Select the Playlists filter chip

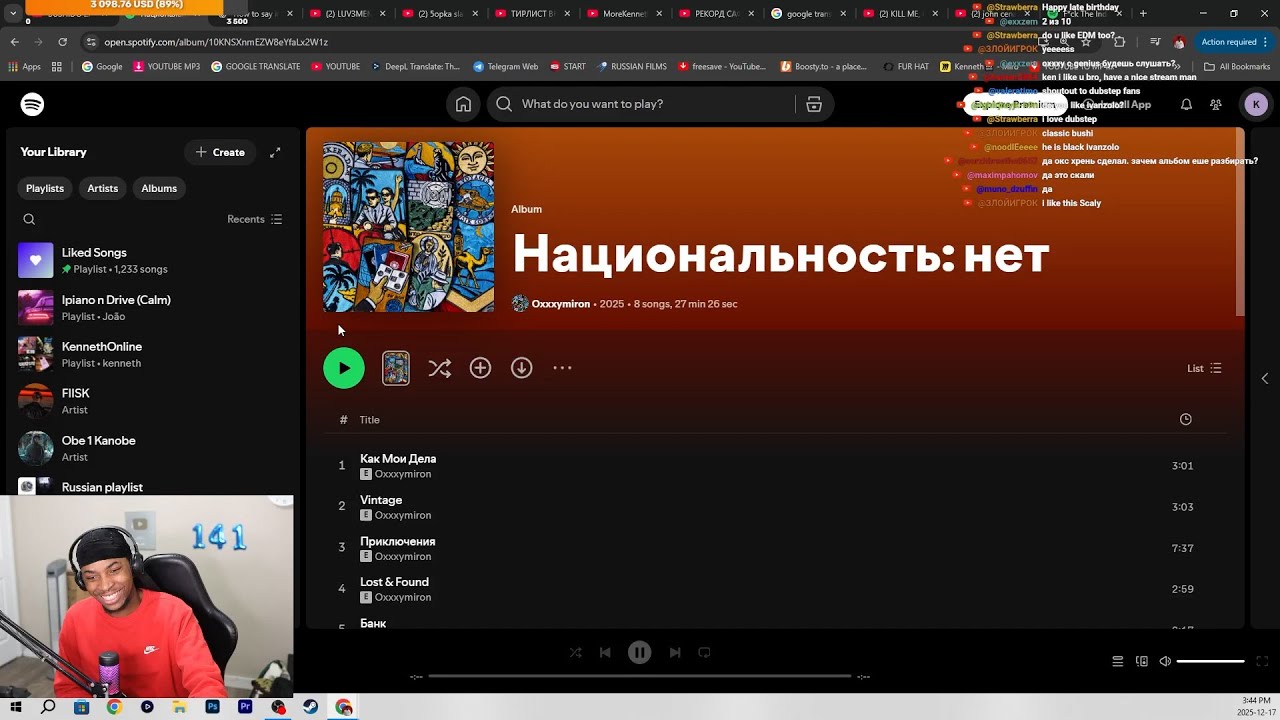(x=45, y=188)
